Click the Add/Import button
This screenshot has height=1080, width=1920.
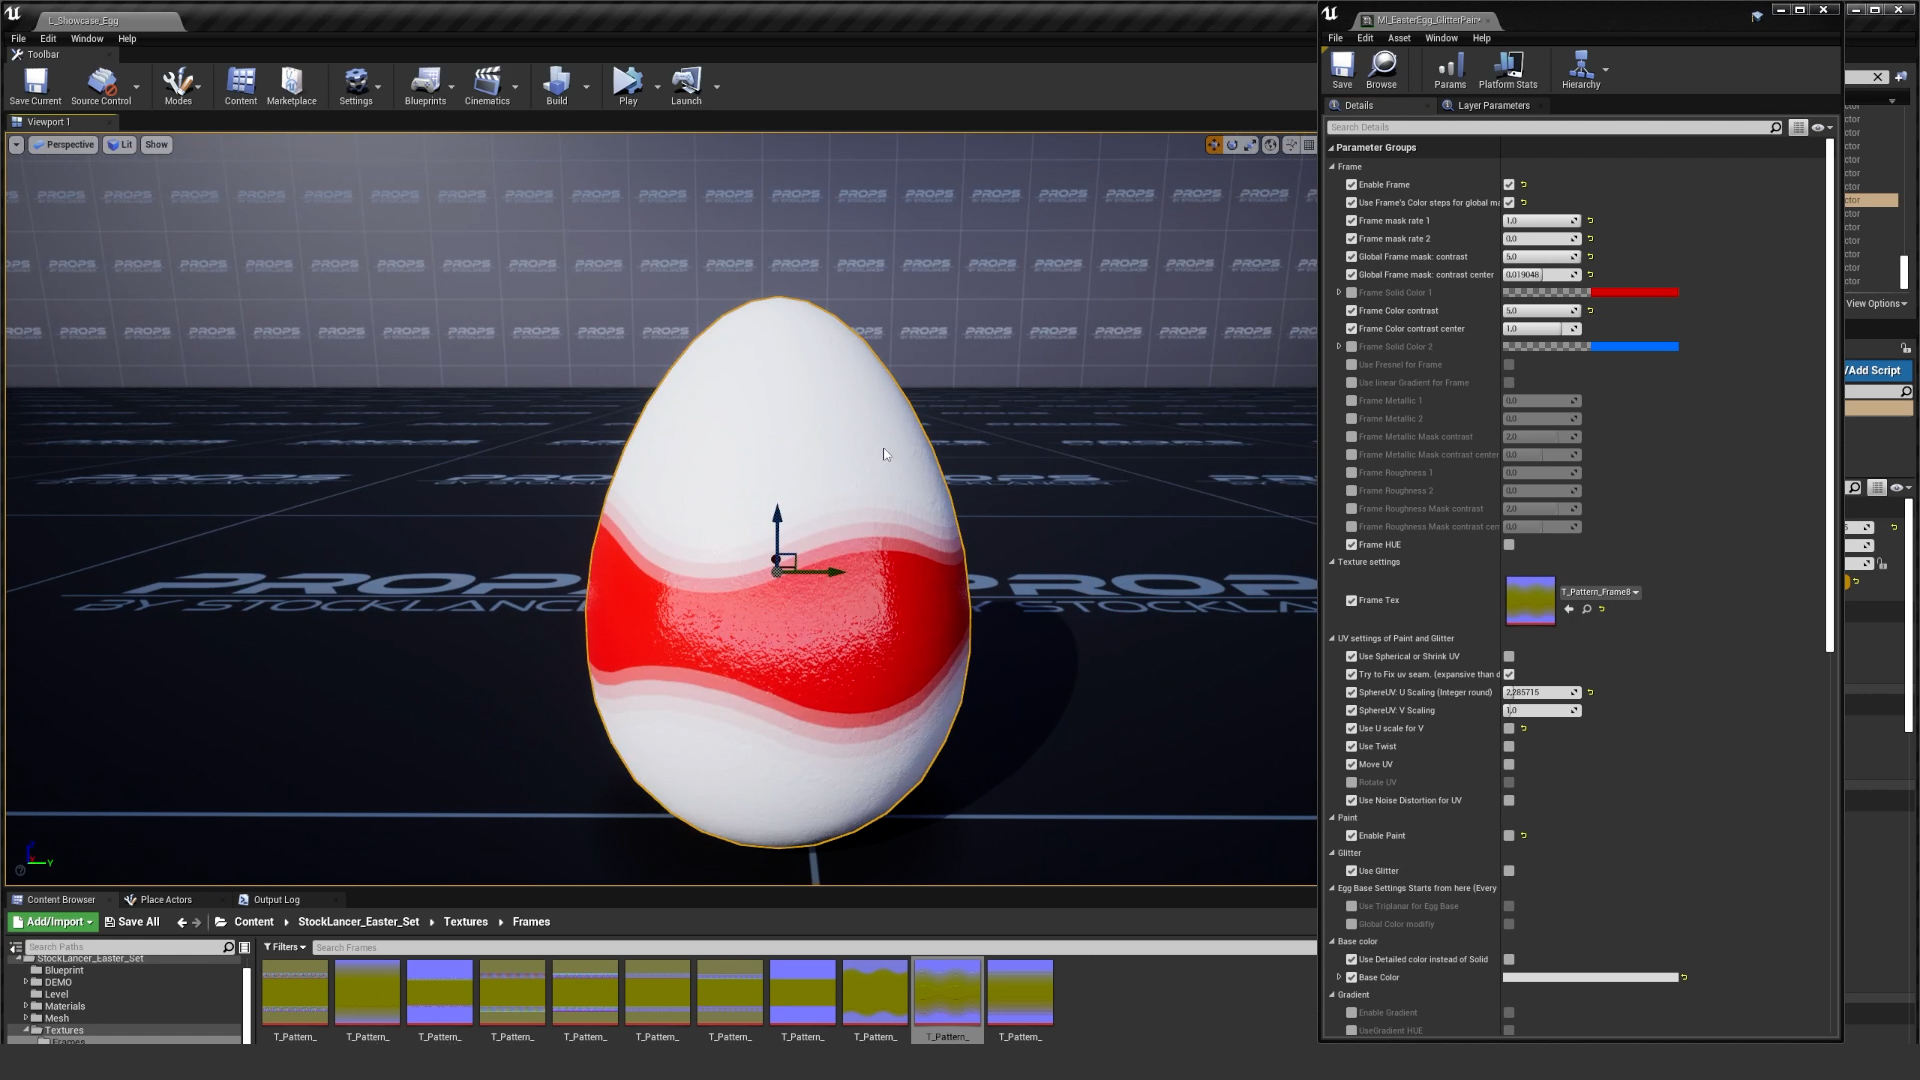click(x=51, y=921)
